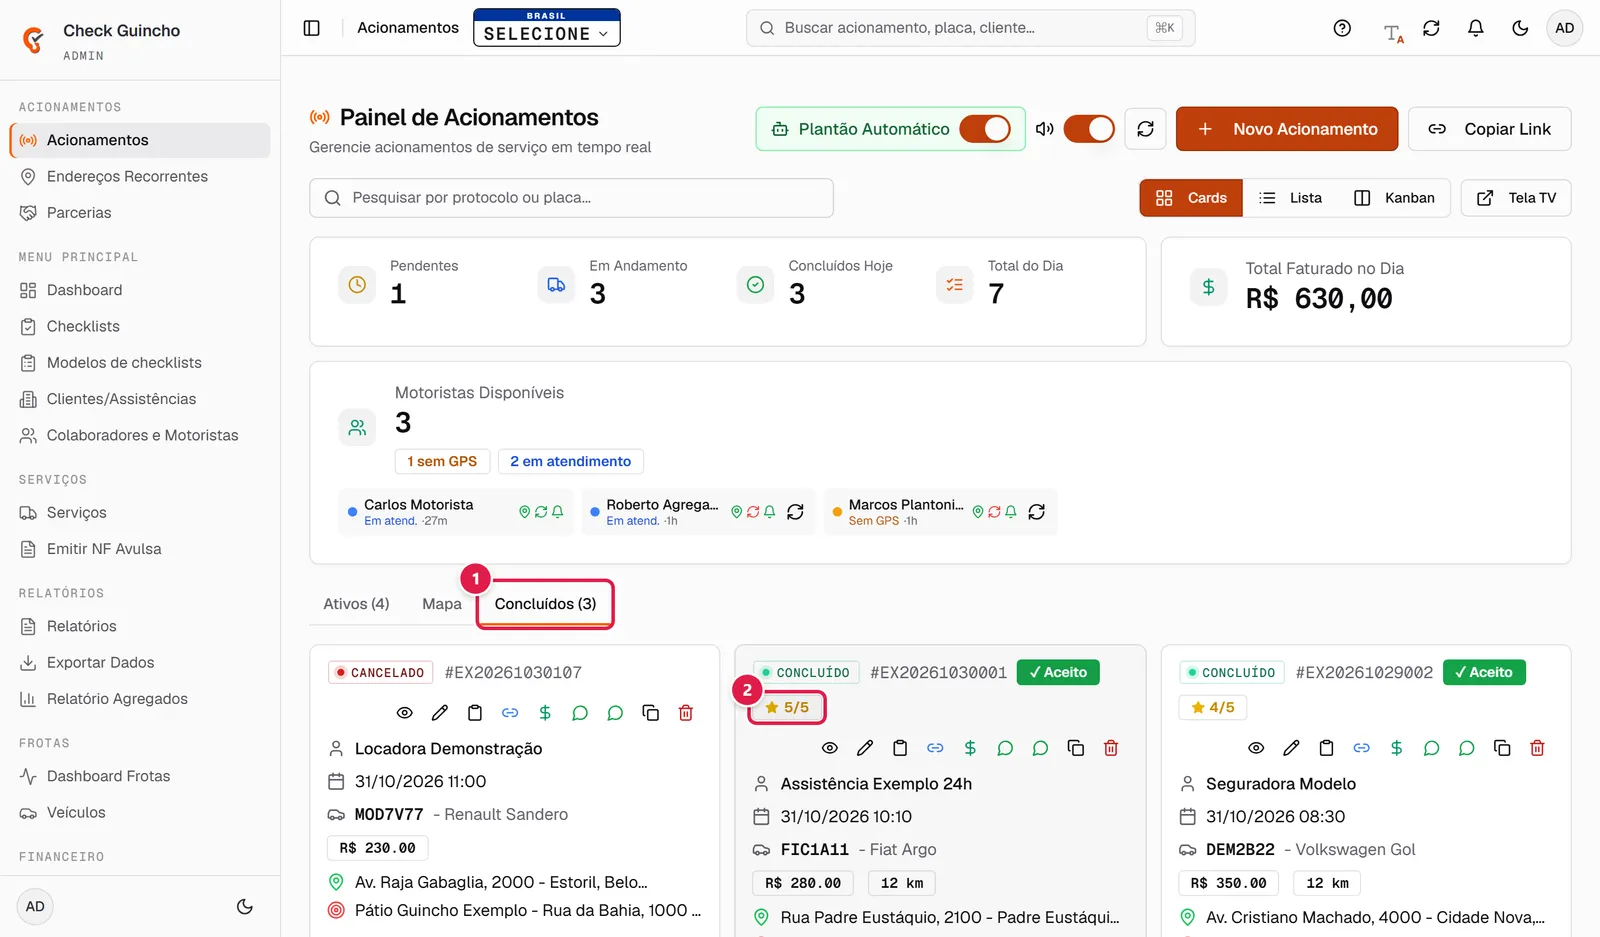Screen dimensions: 1600x937
Task: Refresh the panel next to sound toggle
Action: click(x=1145, y=129)
